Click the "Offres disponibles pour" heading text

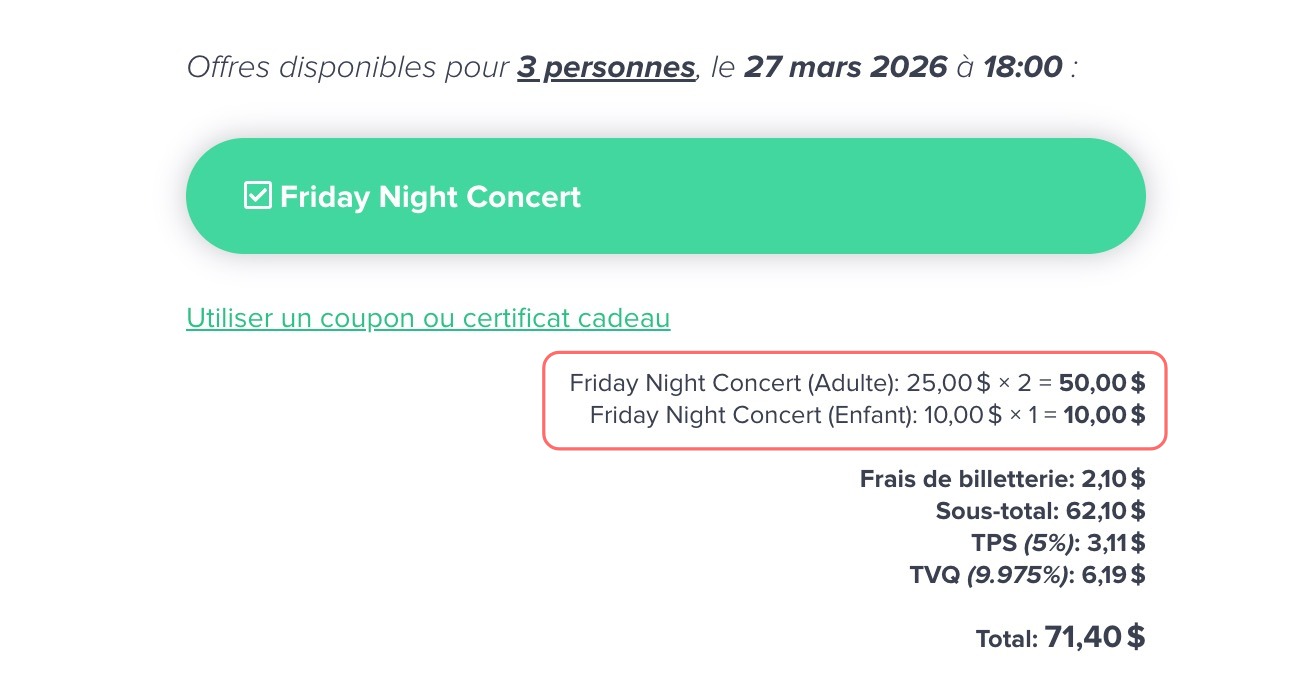pos(348,68)
